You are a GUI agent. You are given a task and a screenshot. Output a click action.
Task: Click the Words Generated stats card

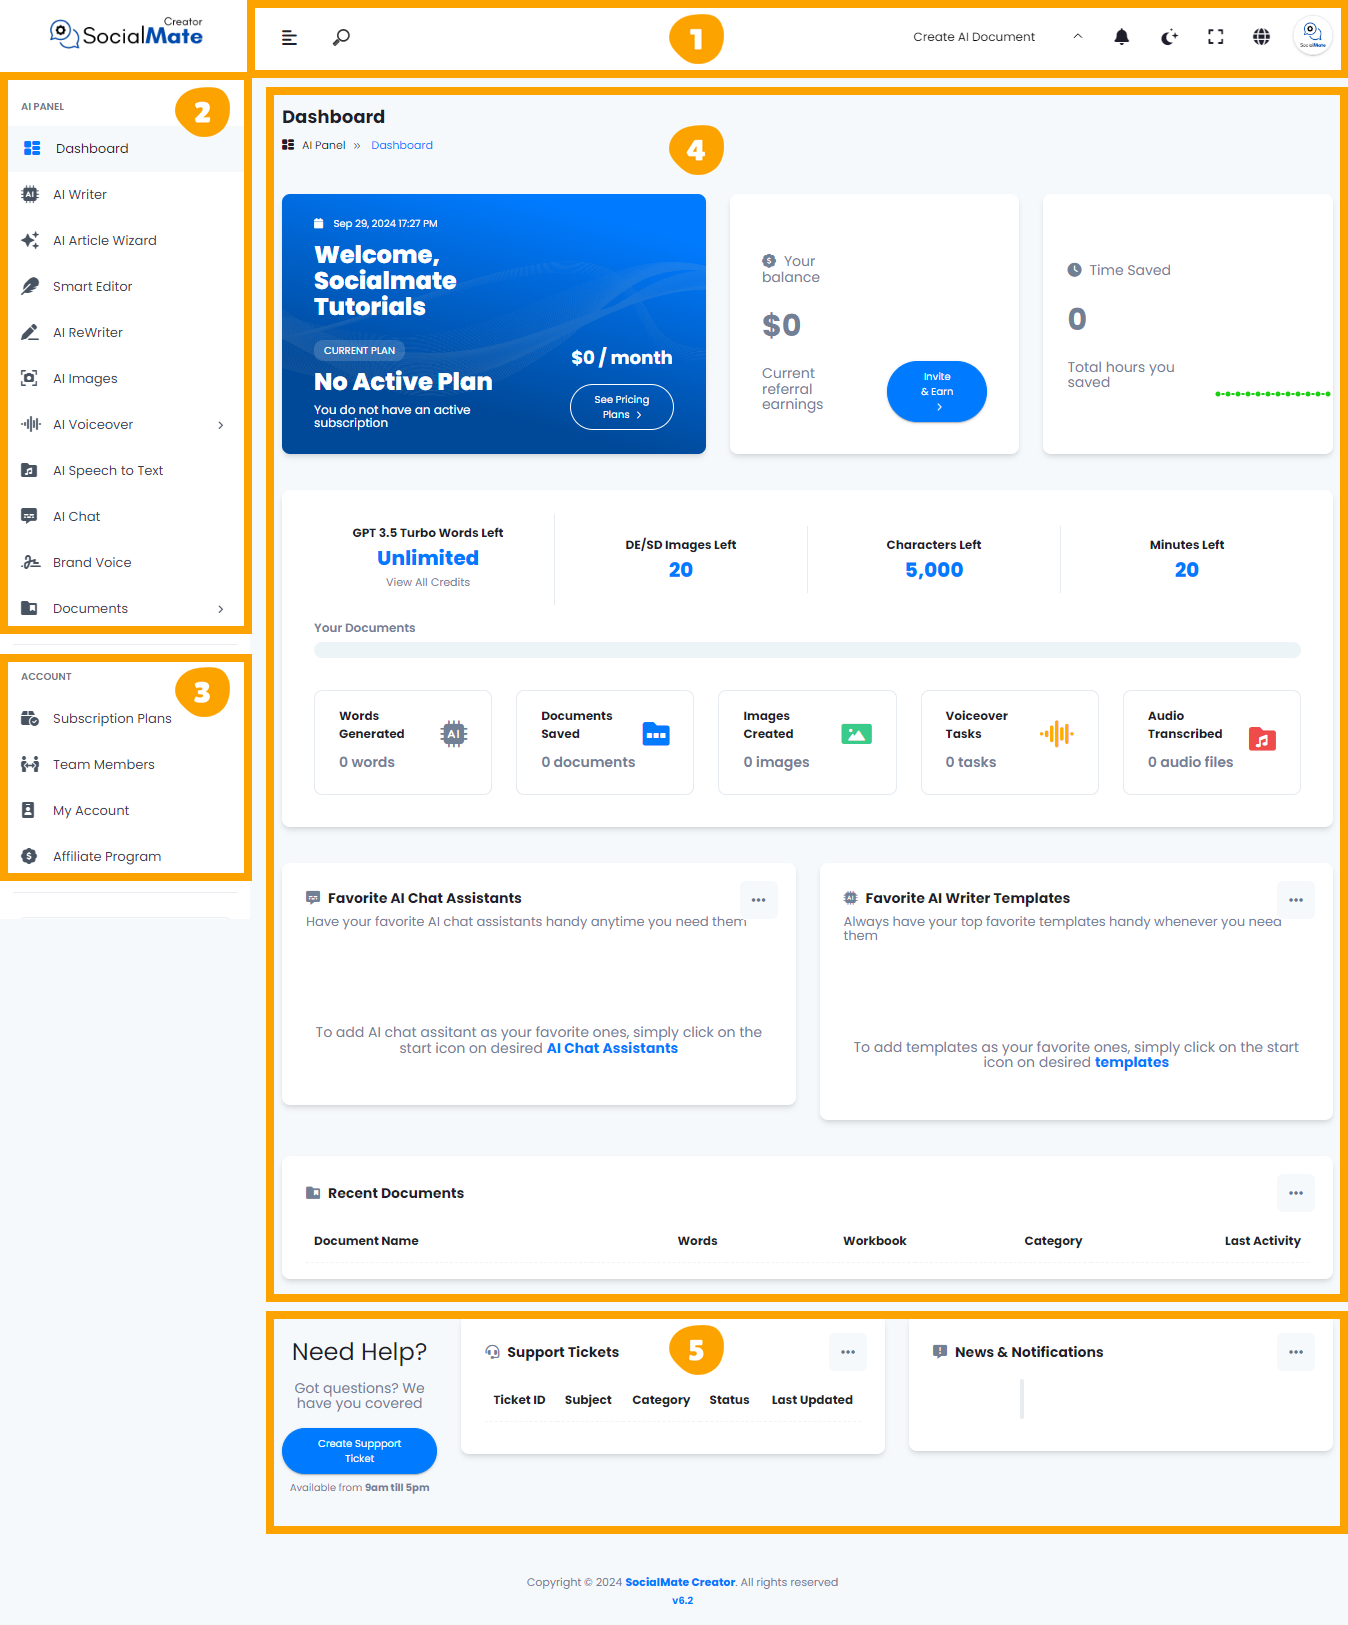point(403,742)
